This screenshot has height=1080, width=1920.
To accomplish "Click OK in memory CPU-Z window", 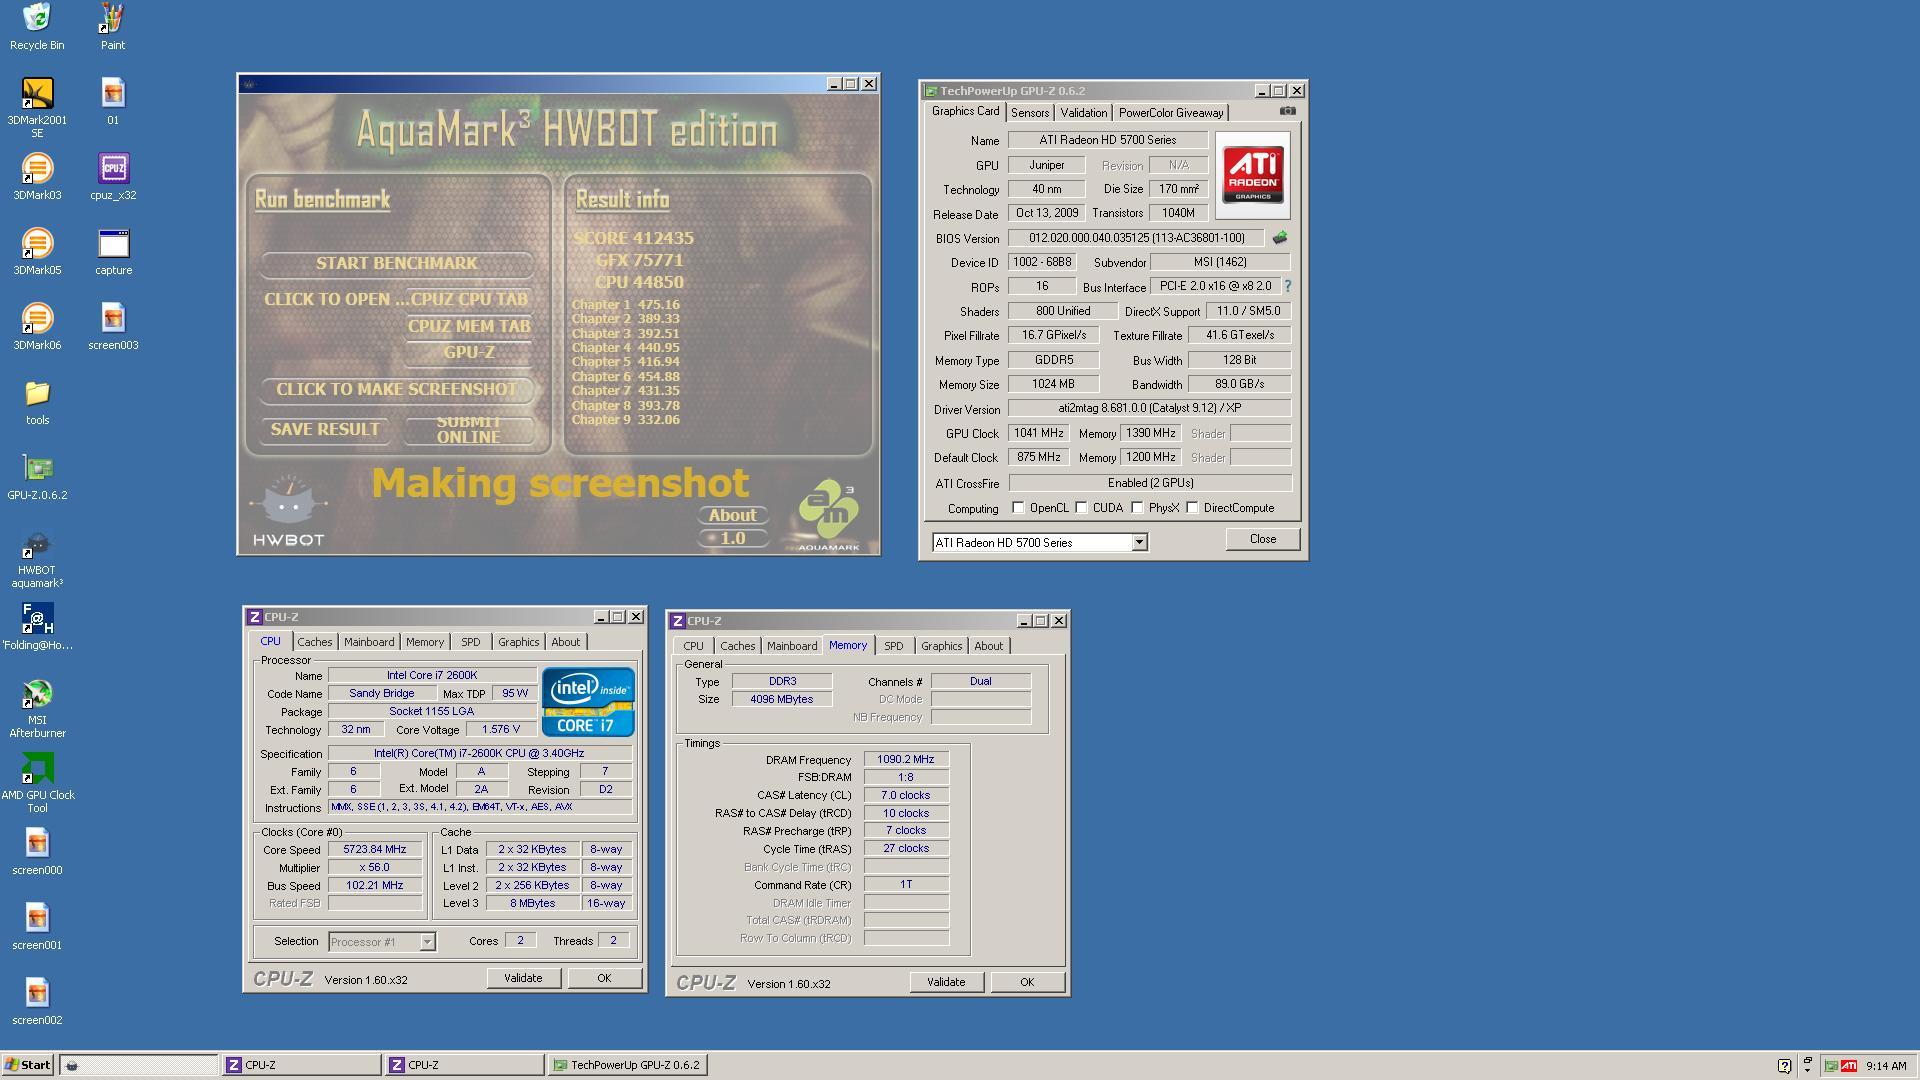I will point(1027,982).
